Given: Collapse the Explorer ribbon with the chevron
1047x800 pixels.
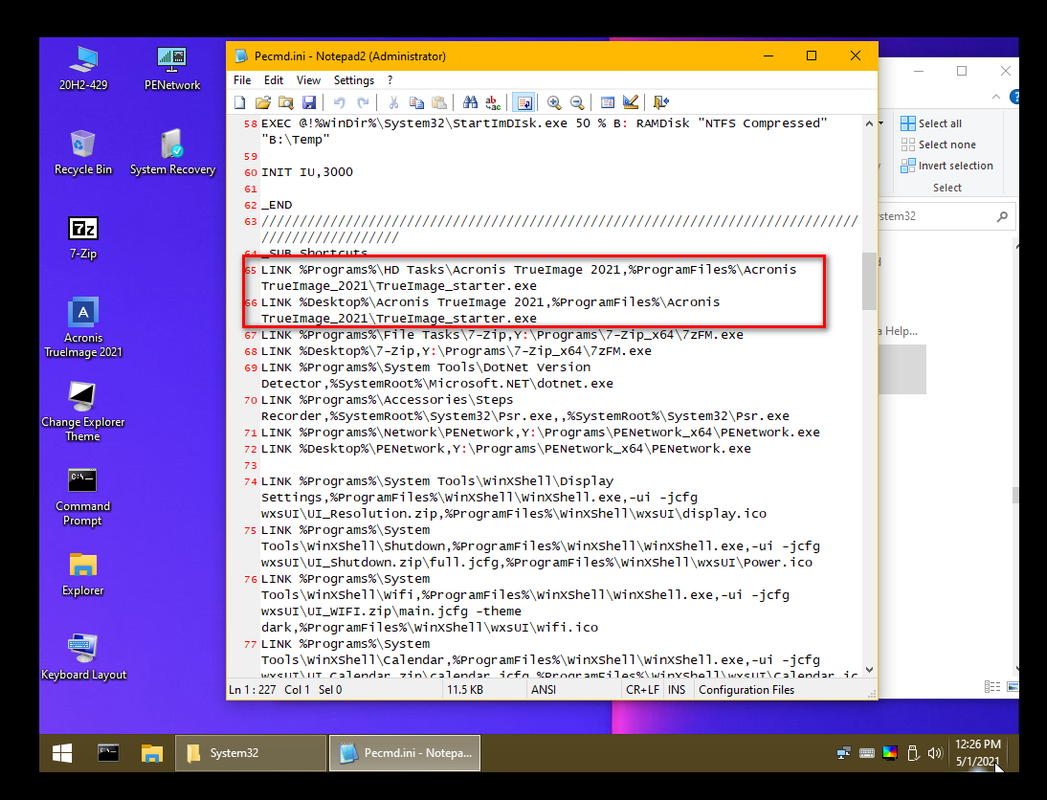Looking at the screenshot, I should pyautogui.click(x=996, y=97).
